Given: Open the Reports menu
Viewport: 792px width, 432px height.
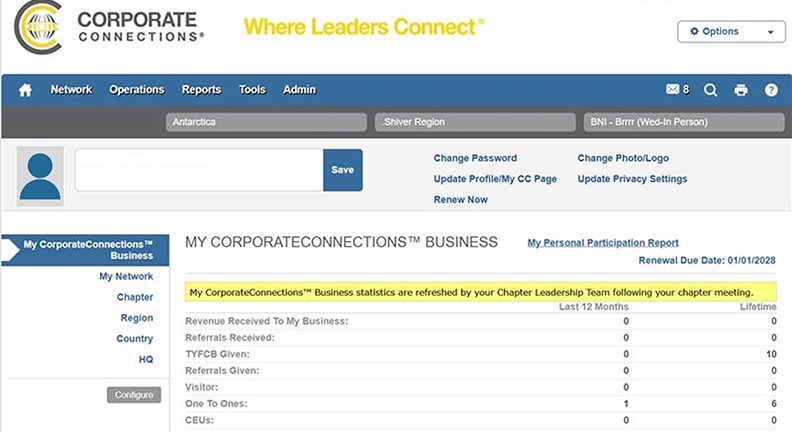Looking at the screenshot, I should tap(201, 89).
